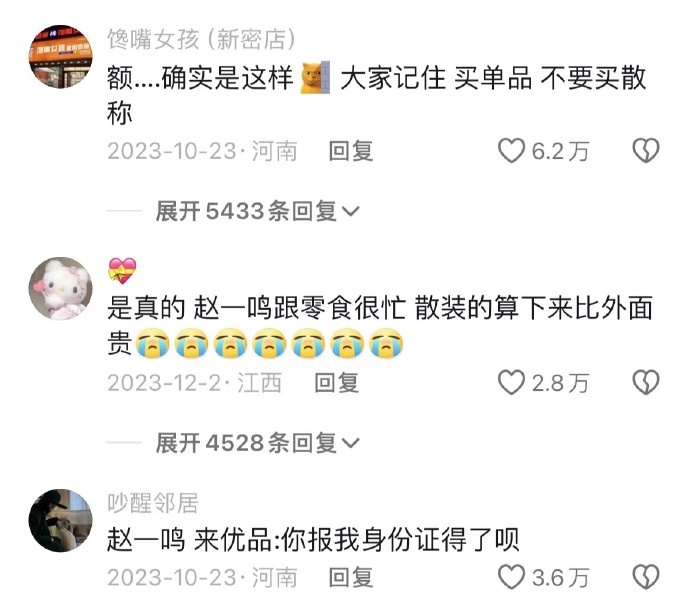
Task: Tap the cat emoji in first comment
Action: click(315, 78)
